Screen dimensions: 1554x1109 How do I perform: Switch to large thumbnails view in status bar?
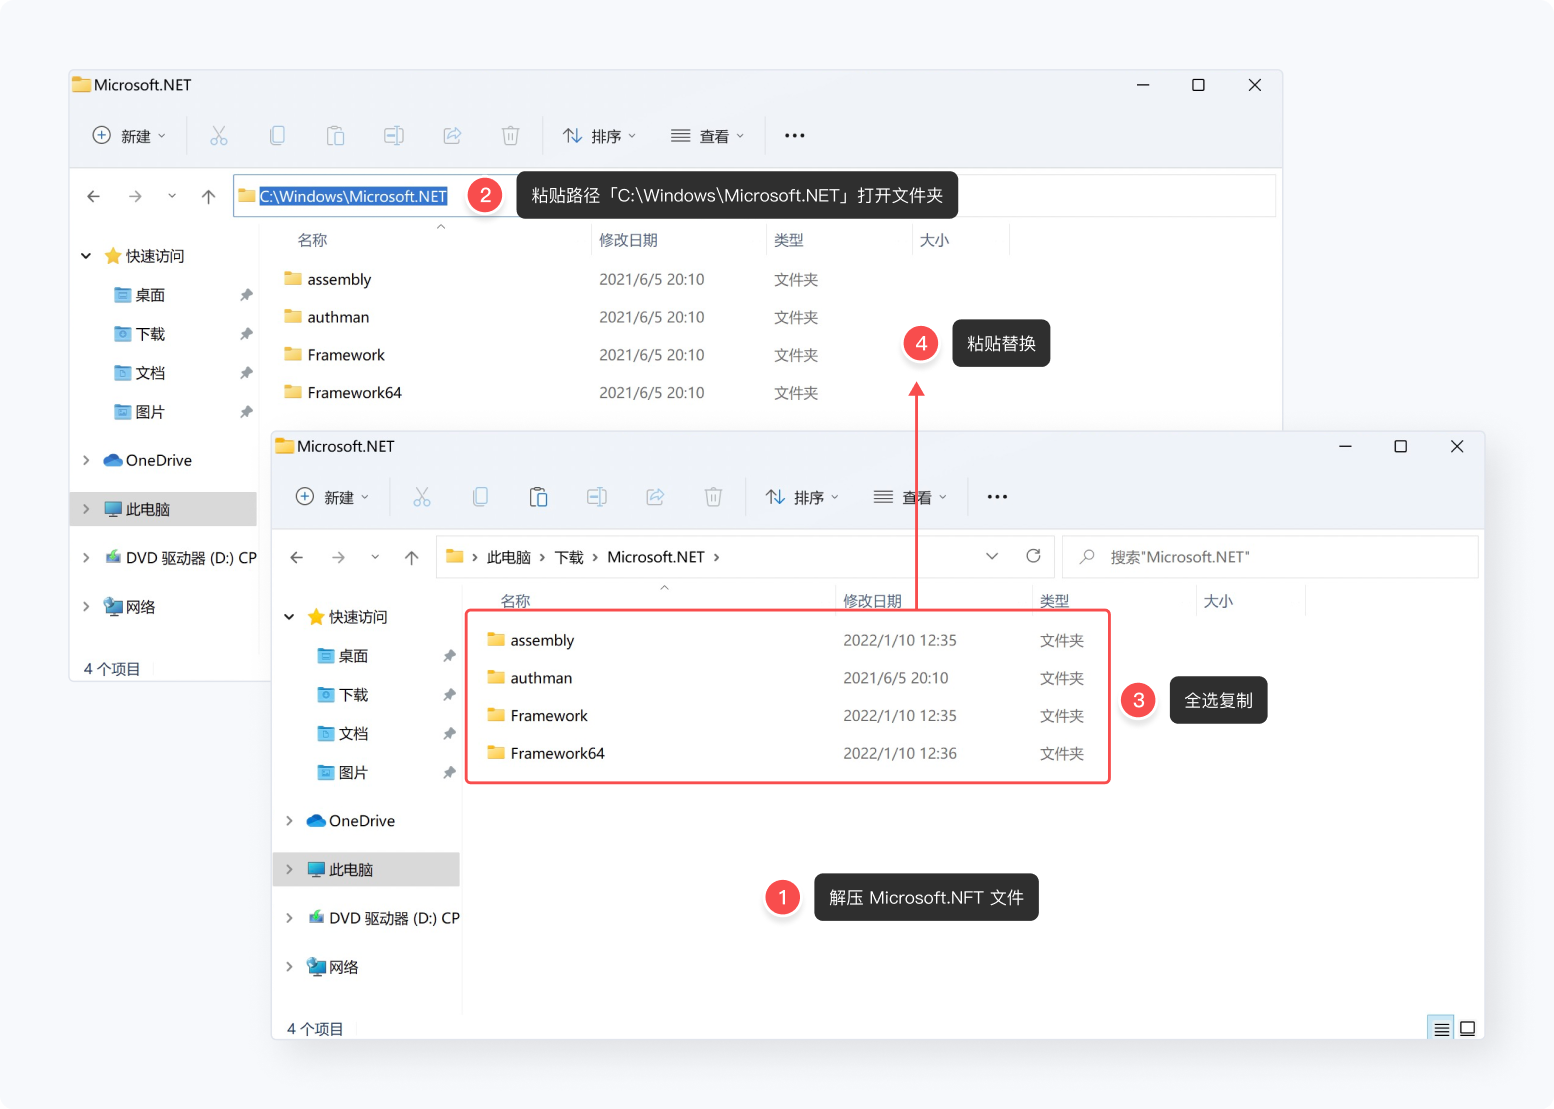pyautogui.click(x=1467, y=1028)
